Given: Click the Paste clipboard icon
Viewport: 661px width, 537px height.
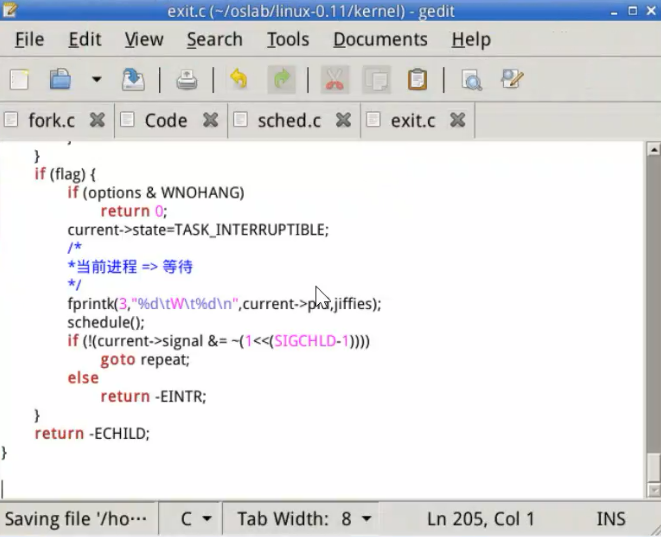Looking at the screenshot, I should 417,80.
